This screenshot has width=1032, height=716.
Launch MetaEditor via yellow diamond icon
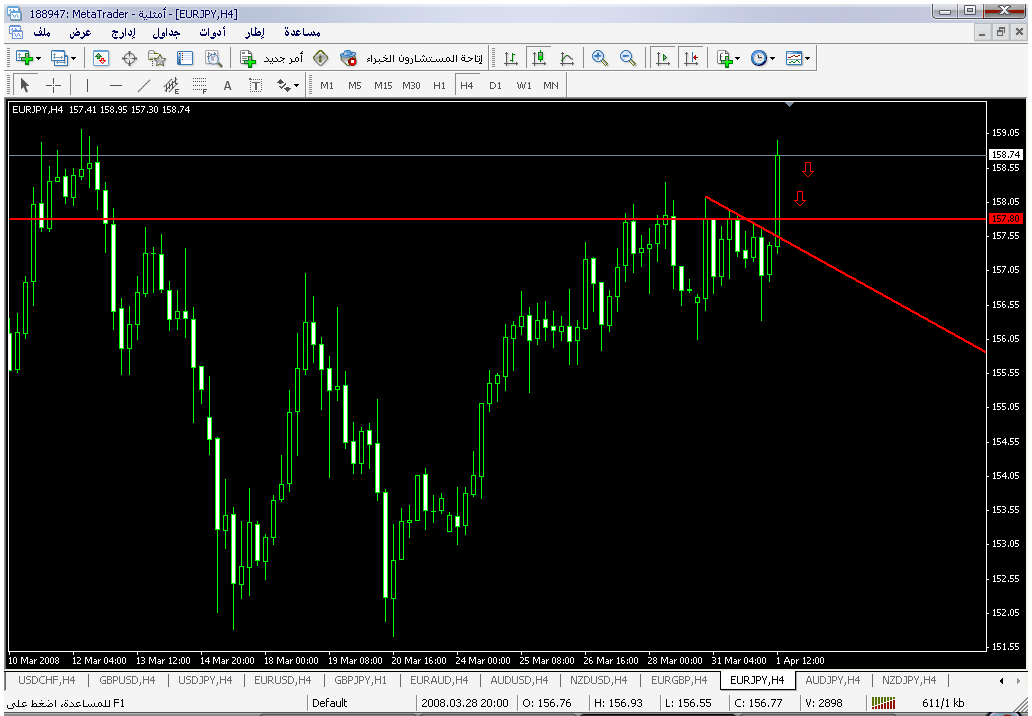click(x=321, y=59)
